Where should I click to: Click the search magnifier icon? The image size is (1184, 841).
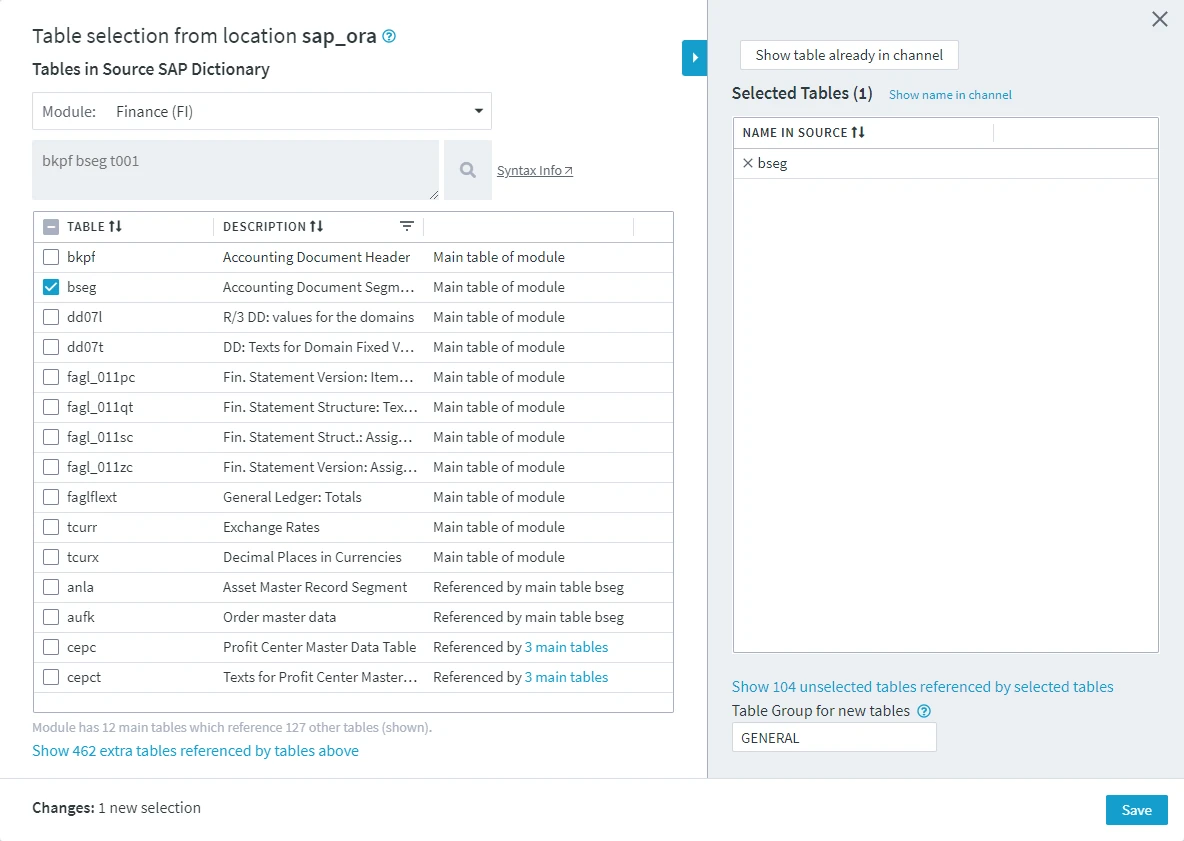point(466,169)
